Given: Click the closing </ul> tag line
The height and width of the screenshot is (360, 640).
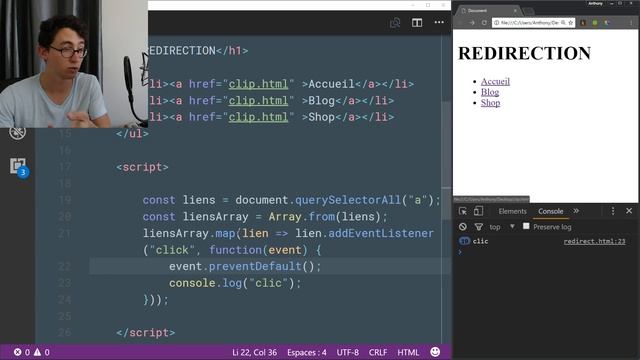Looking at the screenshot, I should point(132,133).
